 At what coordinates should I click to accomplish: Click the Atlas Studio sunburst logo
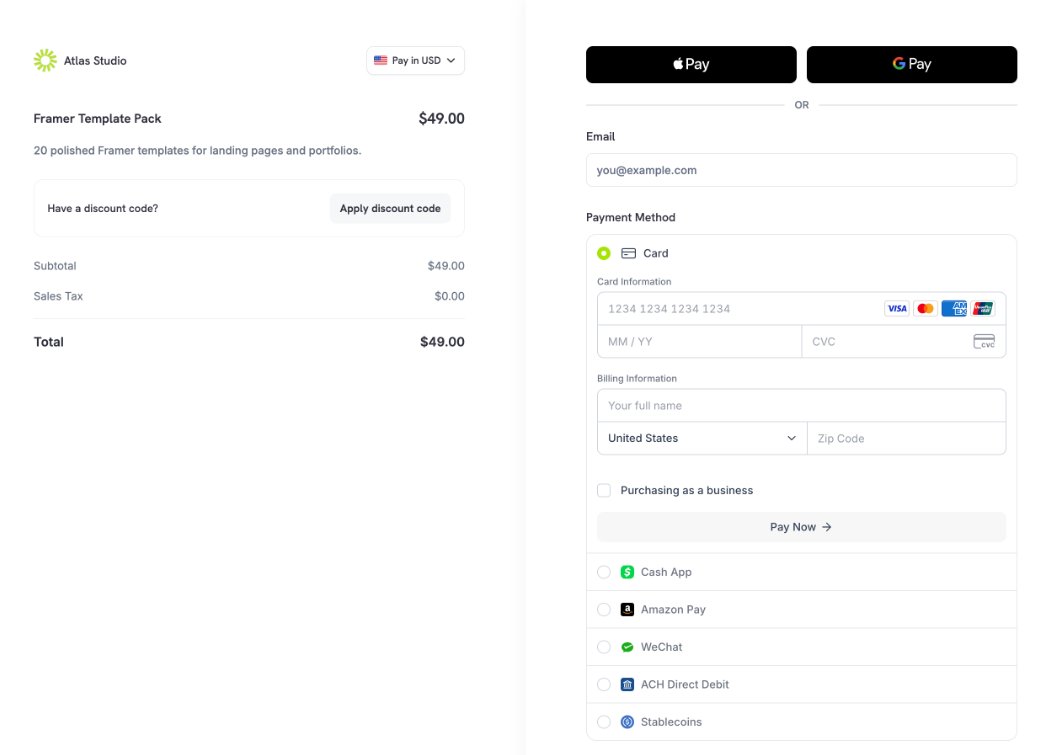46,60
